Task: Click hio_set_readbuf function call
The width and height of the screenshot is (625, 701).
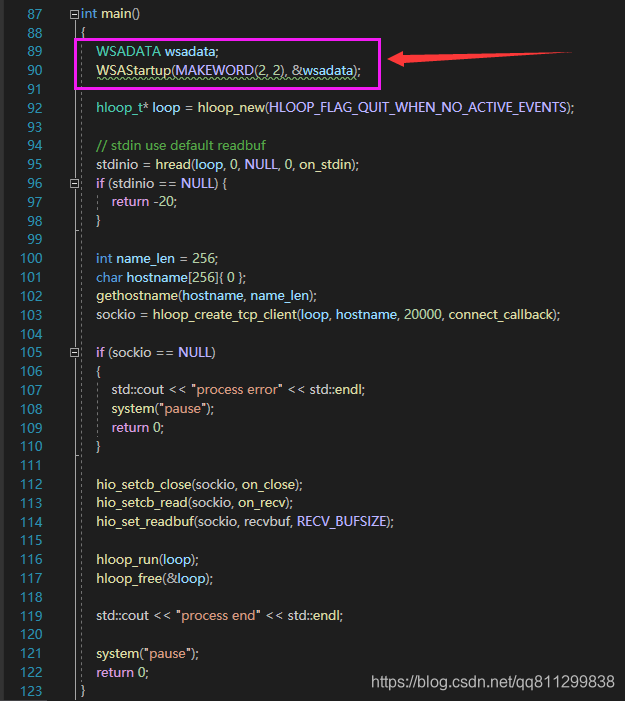Action: tap(145, 522)
